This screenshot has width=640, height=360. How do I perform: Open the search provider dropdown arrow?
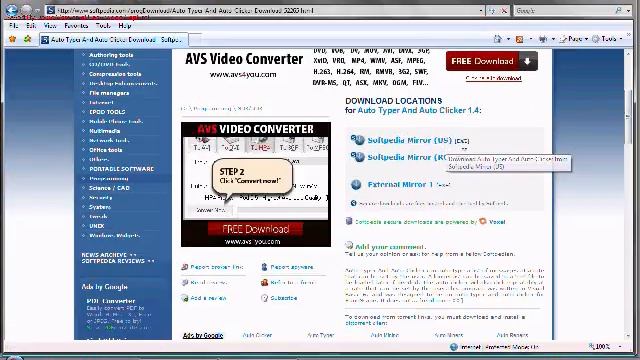pyautogui.click(x=629, y=11)
